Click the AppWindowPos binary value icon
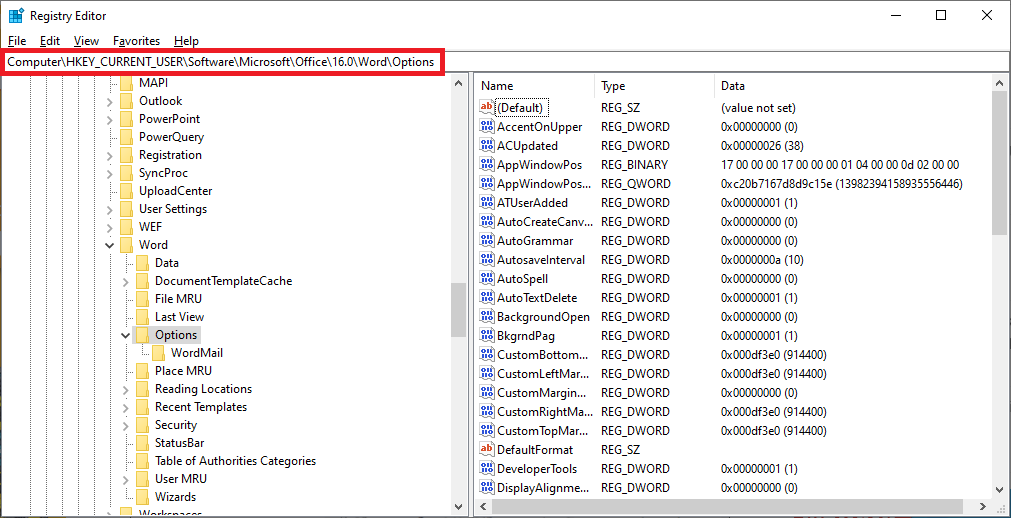The image size is (1011, 518). (x=486, y=164)
